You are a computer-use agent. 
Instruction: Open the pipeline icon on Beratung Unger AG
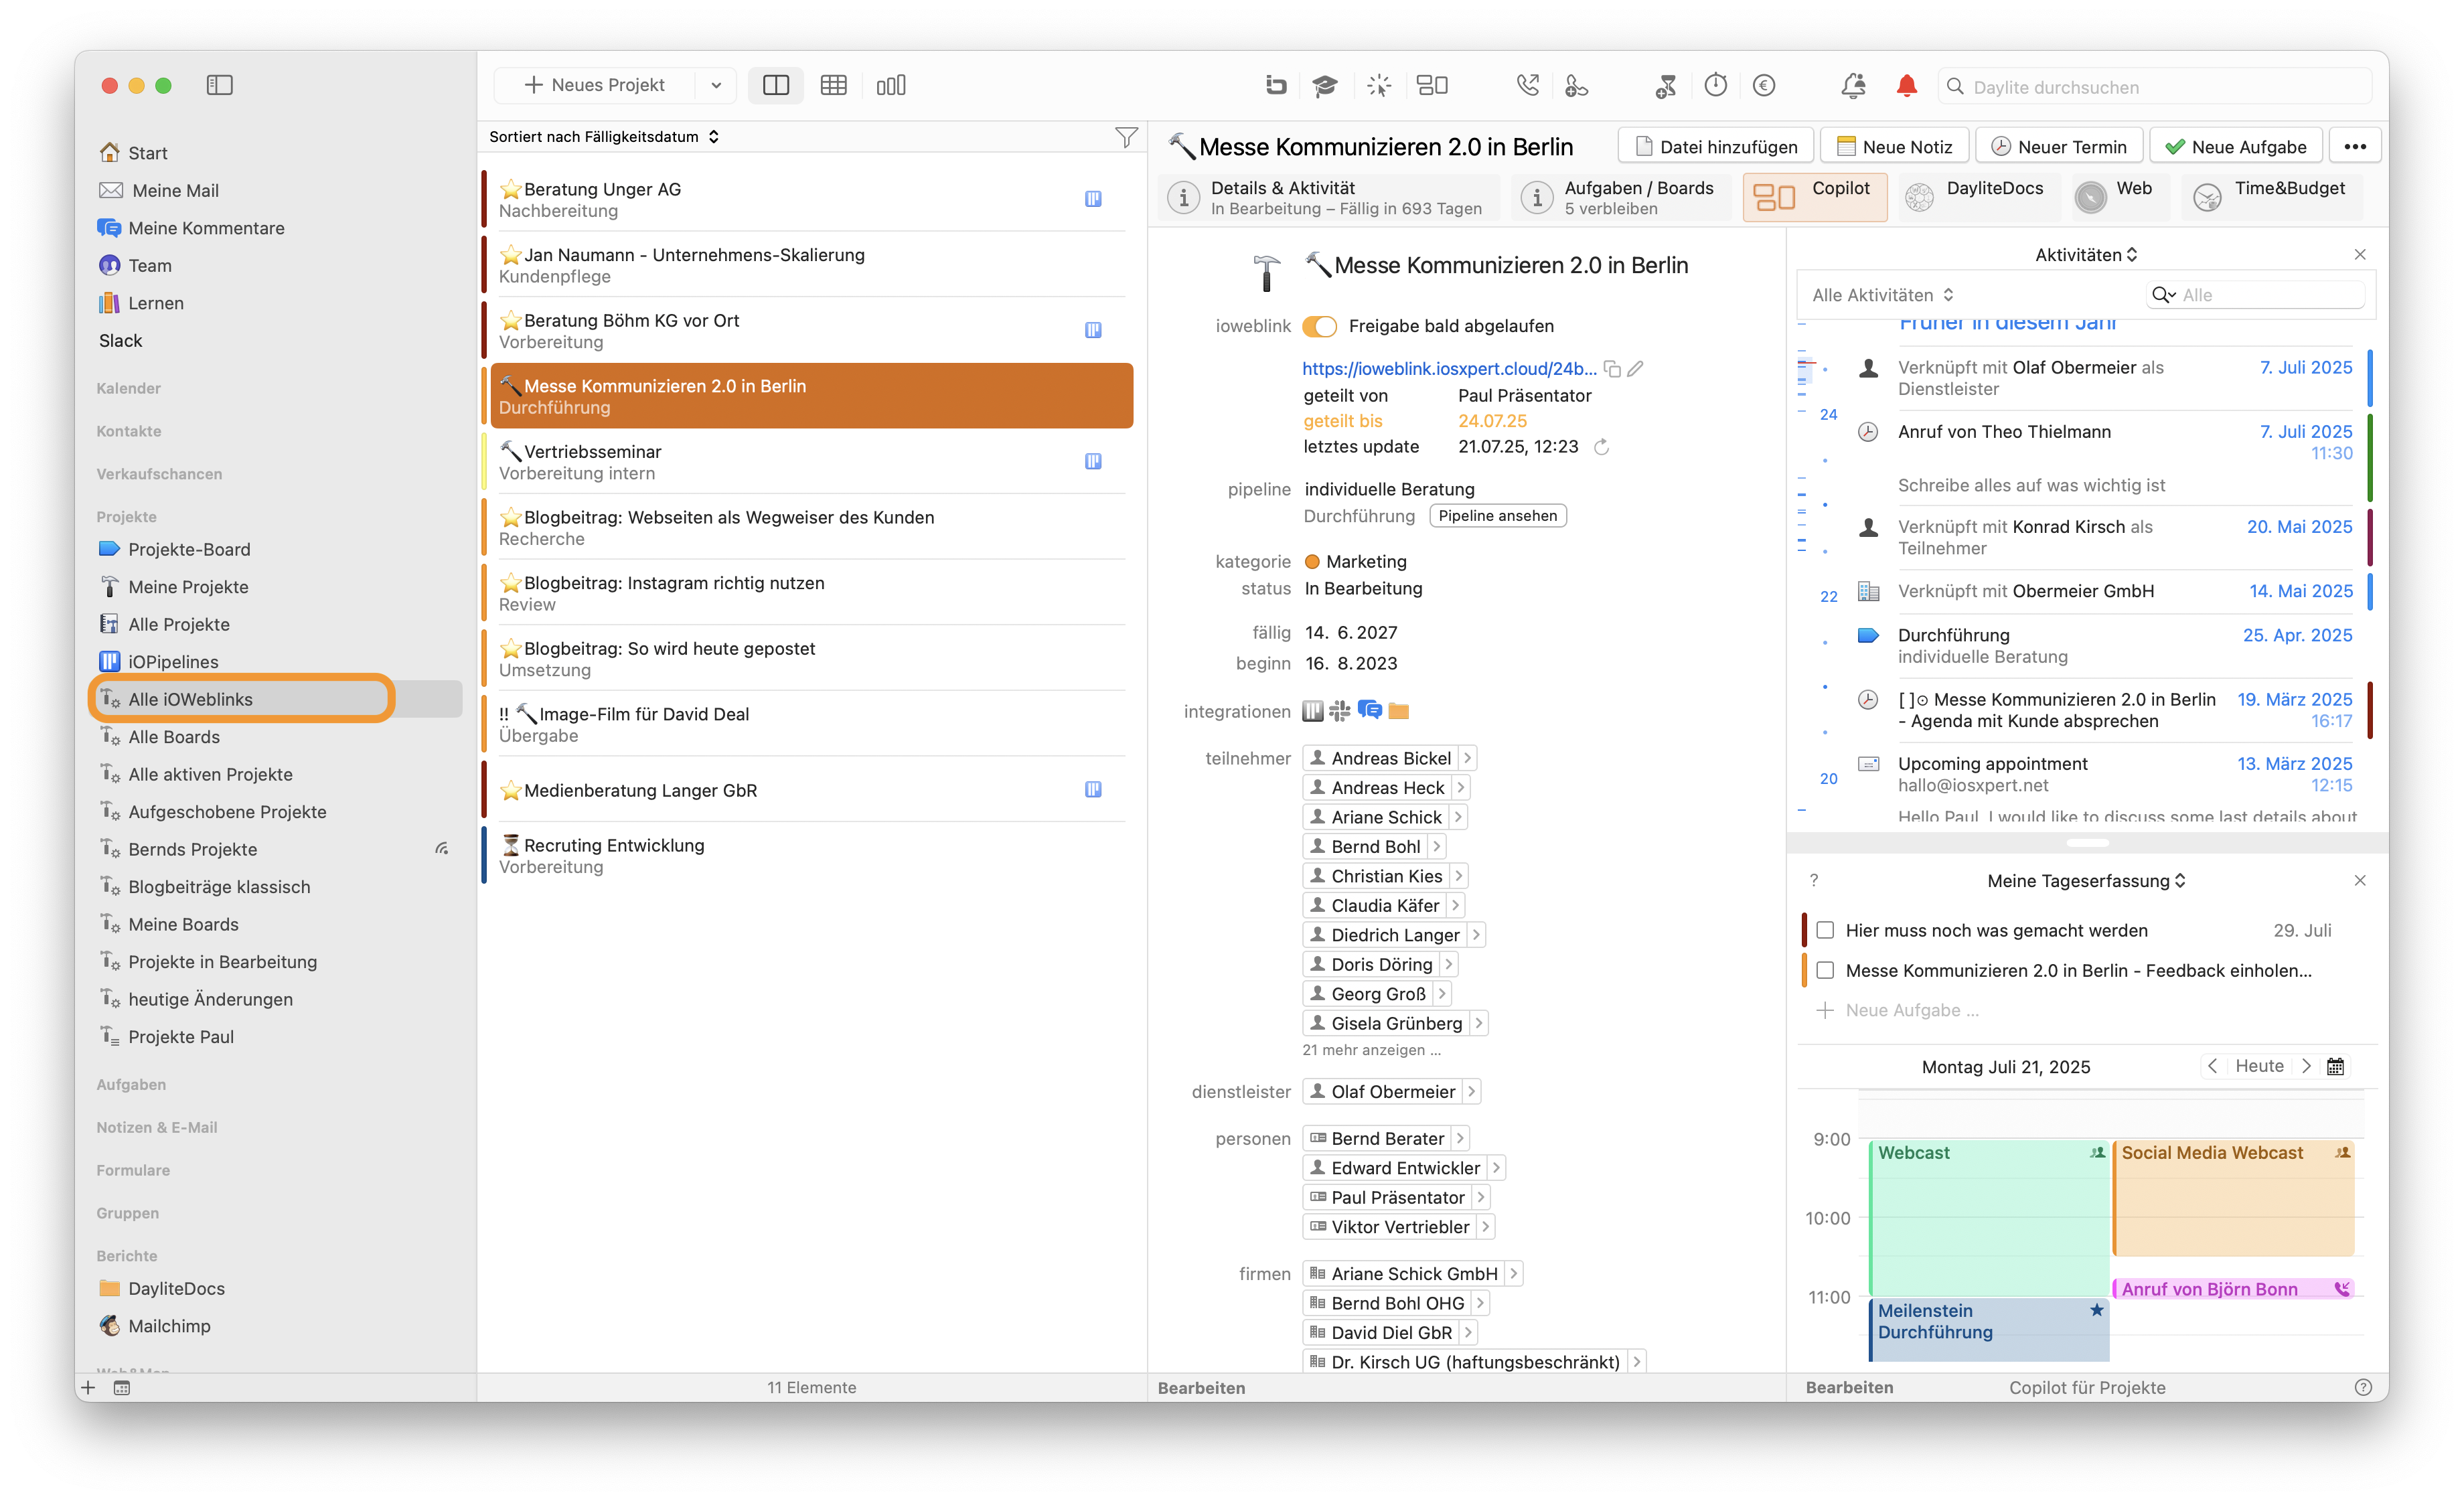pyautogui.click(x=1093, y=199)
